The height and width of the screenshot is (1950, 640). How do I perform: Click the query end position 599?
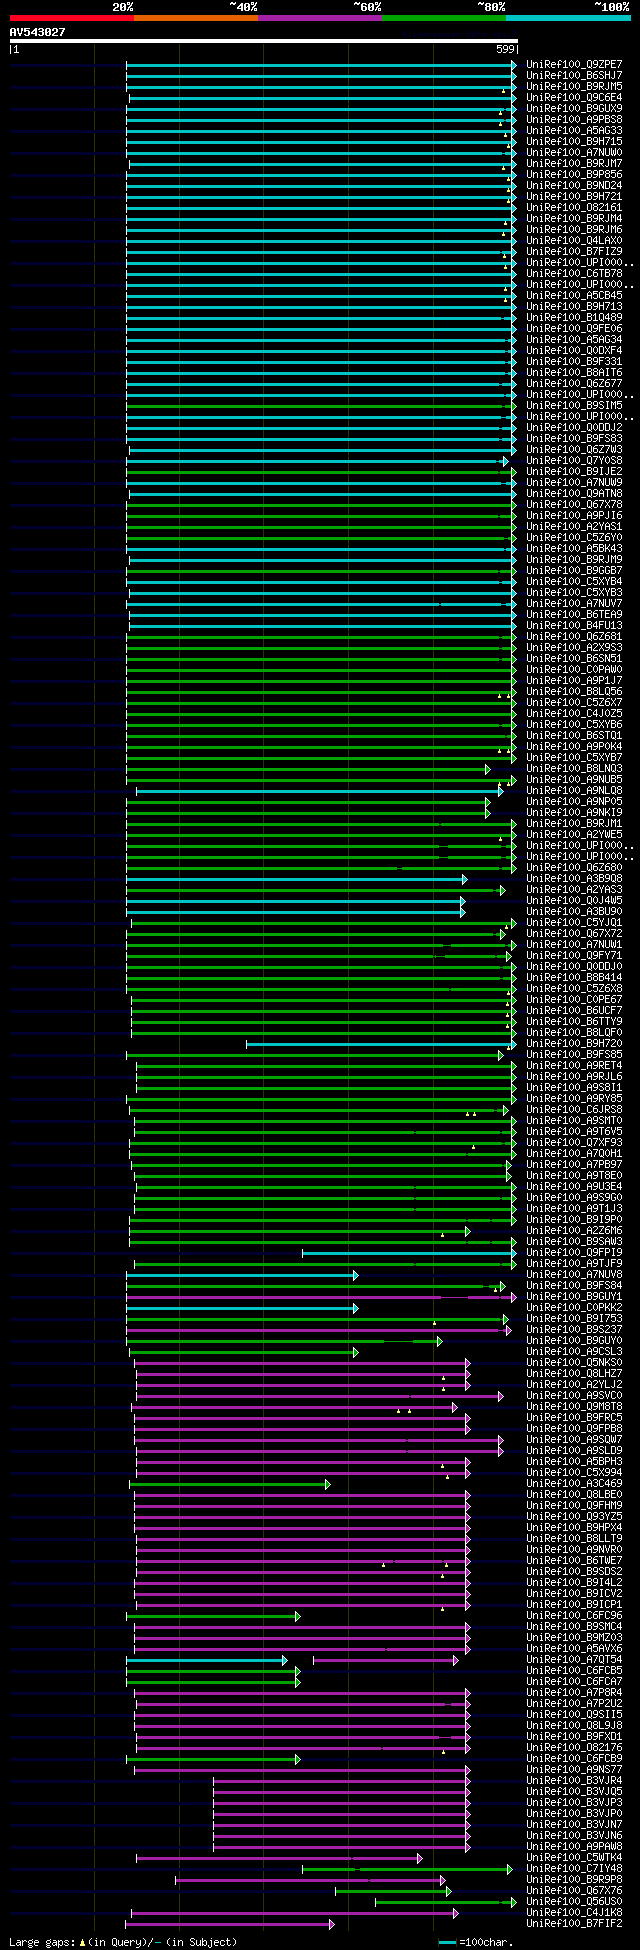click(x=505, y=49)
